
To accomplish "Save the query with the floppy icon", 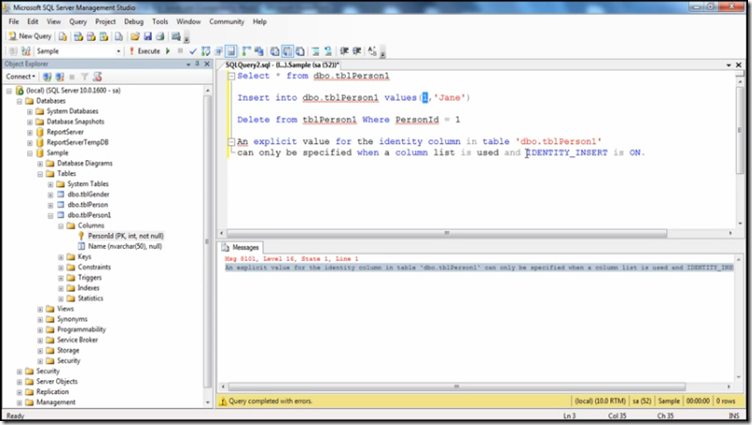I will tap(148, 36).
